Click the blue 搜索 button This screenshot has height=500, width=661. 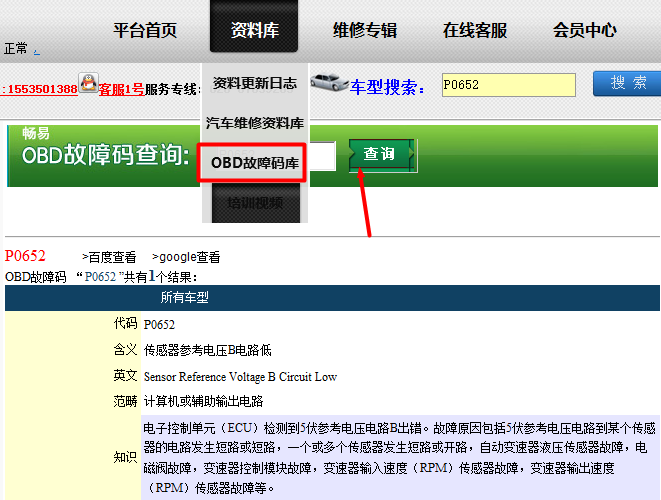click(x=627, y=83)
